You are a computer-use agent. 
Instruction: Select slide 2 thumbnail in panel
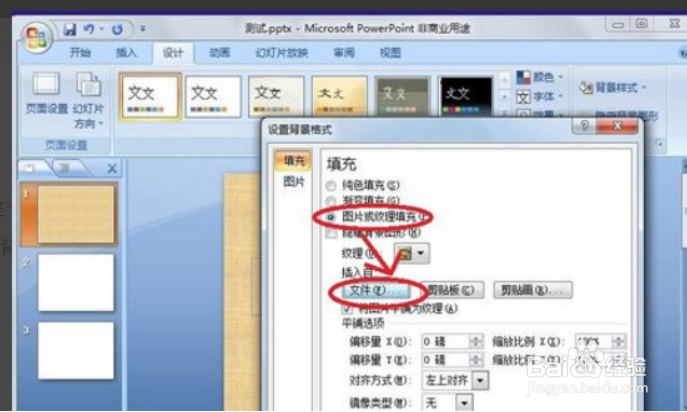(75, 283)
